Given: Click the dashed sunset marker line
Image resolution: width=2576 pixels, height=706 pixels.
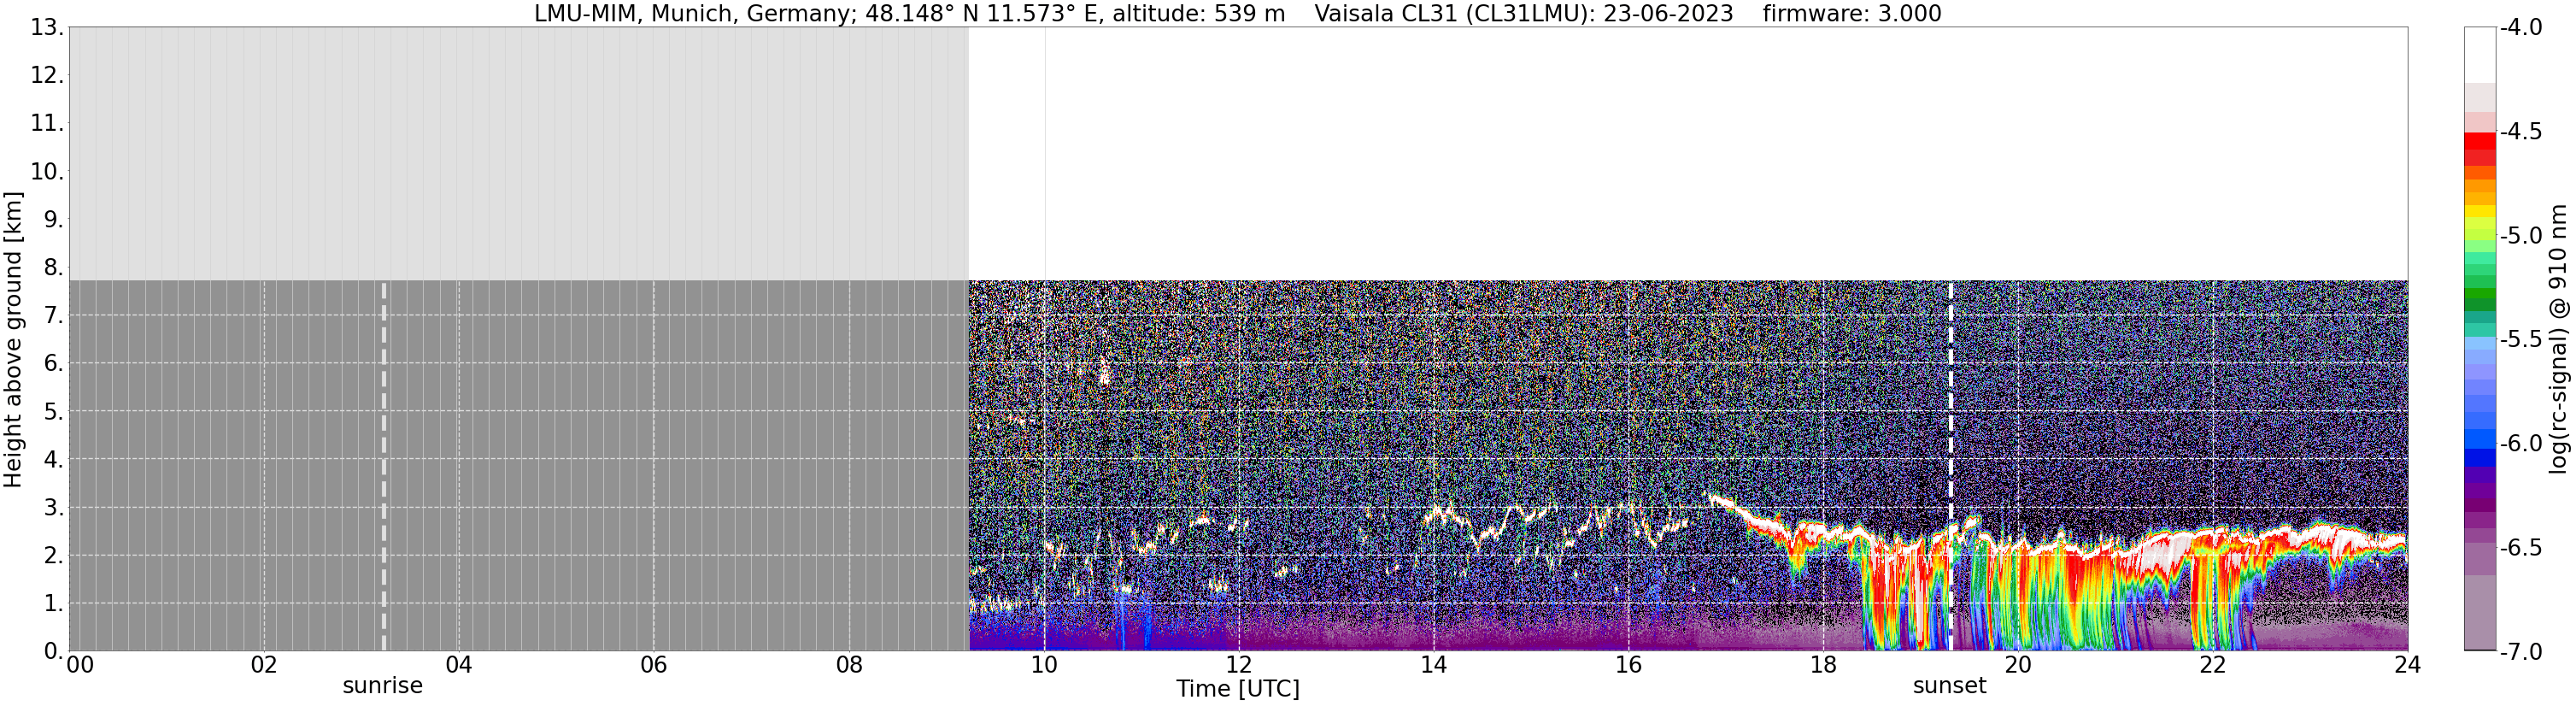Looking at the screenshot, I should coord(1951,466).
